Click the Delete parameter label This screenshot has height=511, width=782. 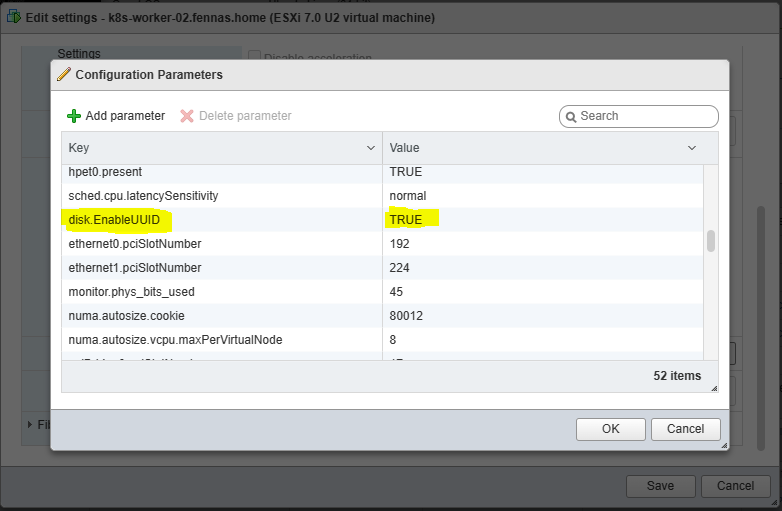[245, 116]
